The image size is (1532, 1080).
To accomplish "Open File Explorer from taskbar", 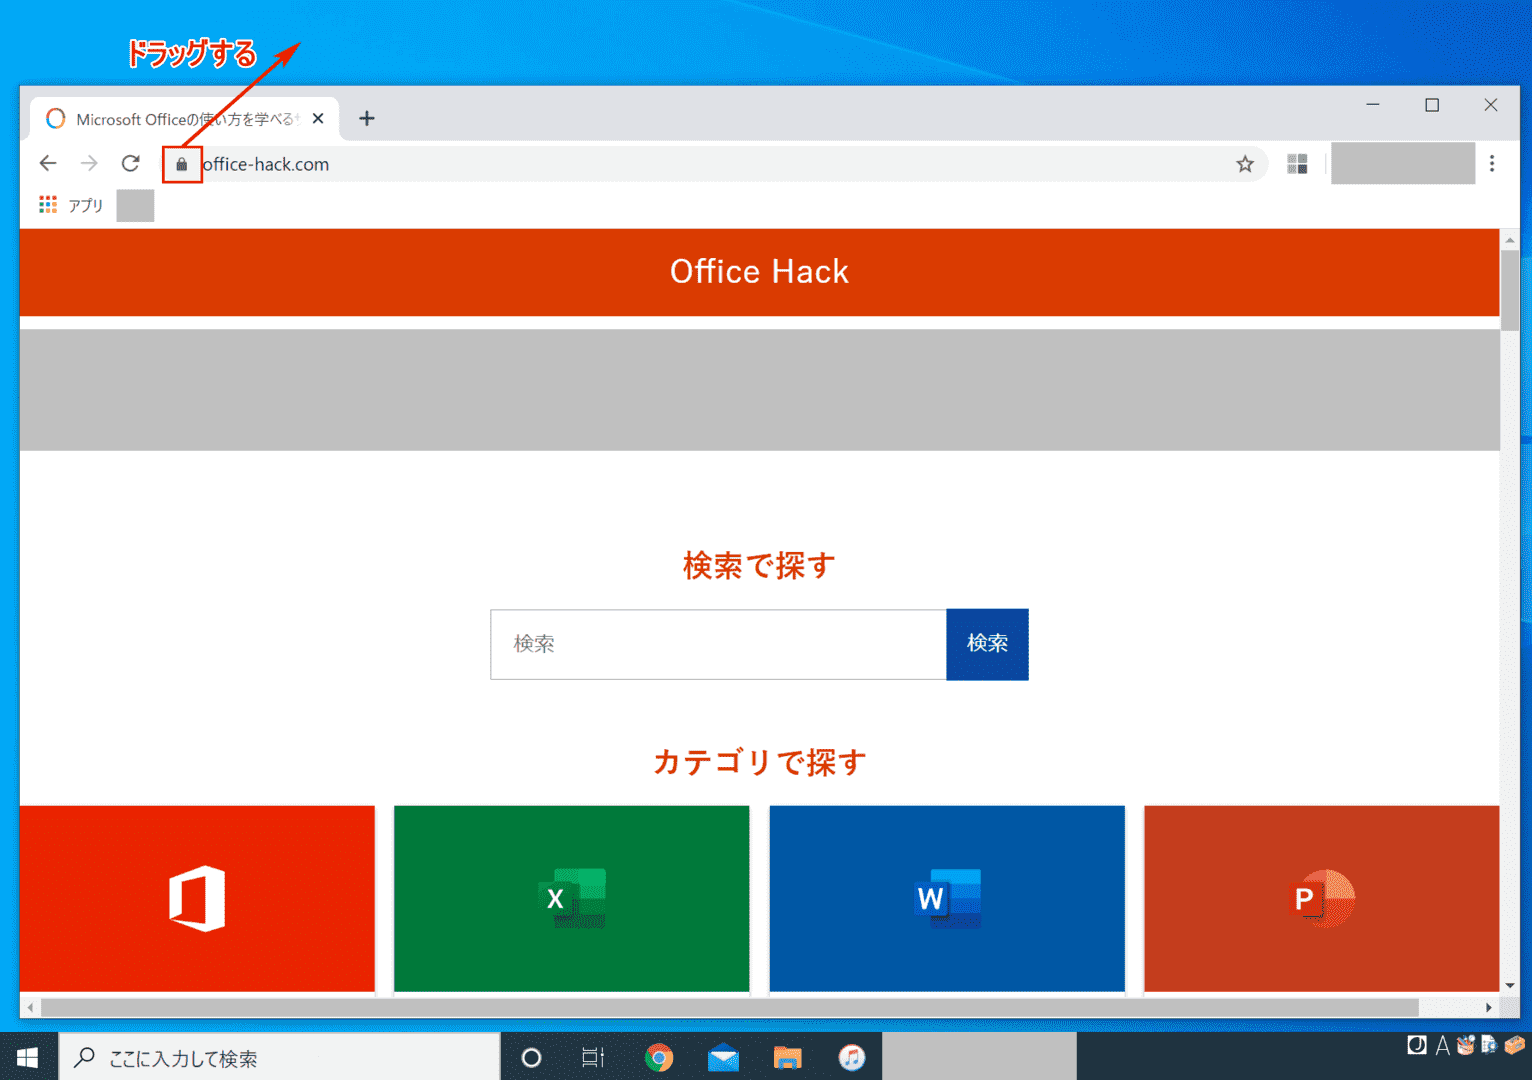I will (x=788, y=1057).
